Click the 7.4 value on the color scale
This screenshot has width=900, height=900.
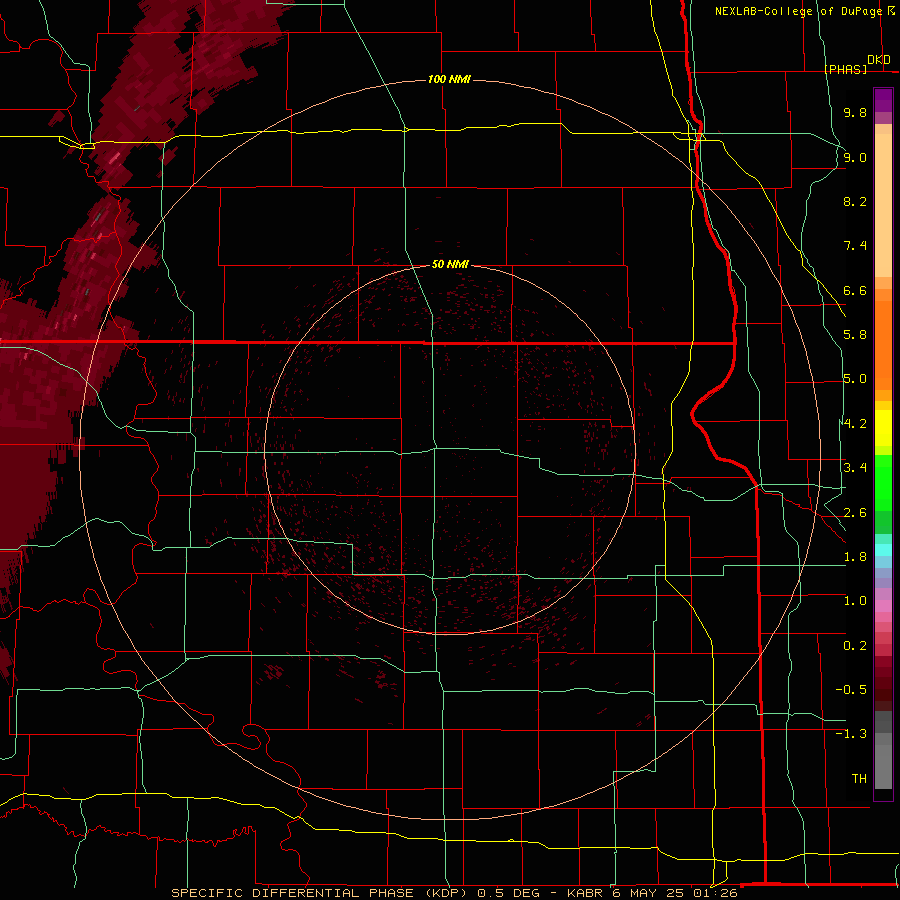(855, 246)
